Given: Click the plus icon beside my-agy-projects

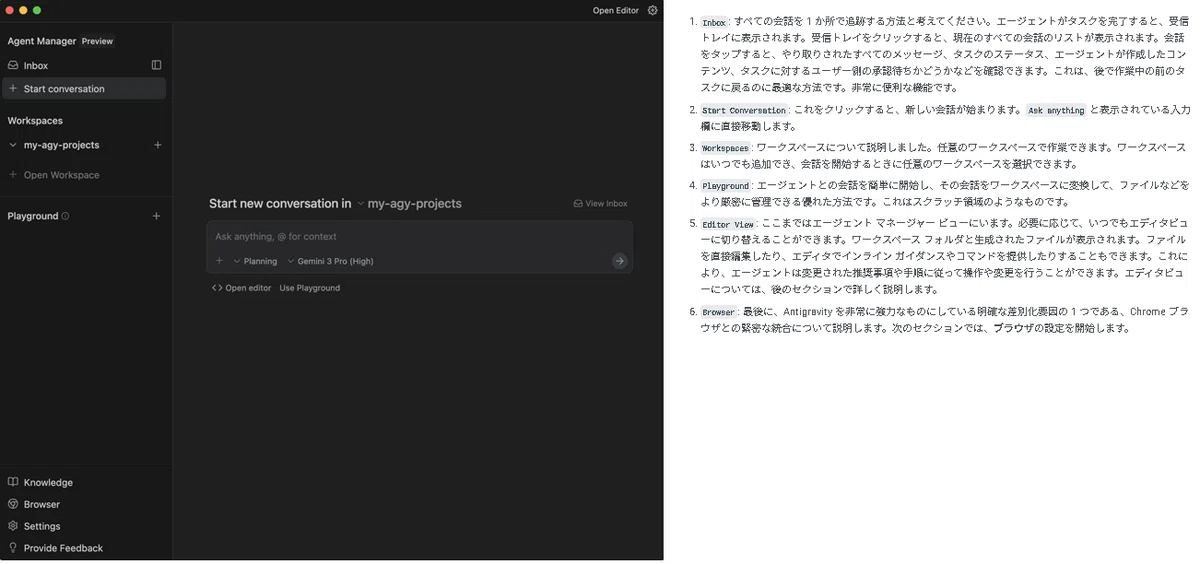Looking at the screenshot, I should tap(157, 145).
